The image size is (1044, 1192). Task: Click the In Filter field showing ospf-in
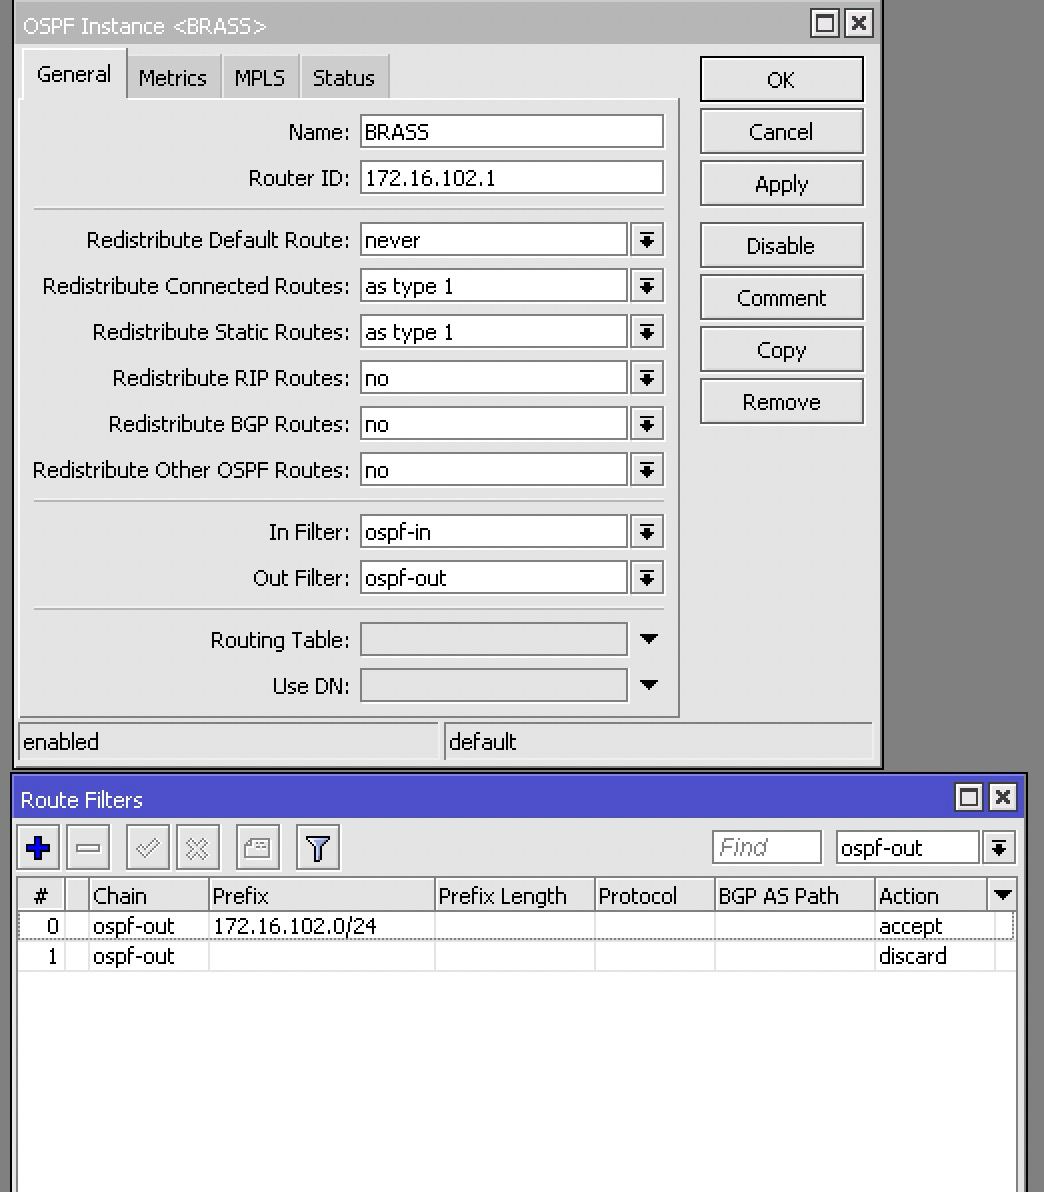[493, 532]
